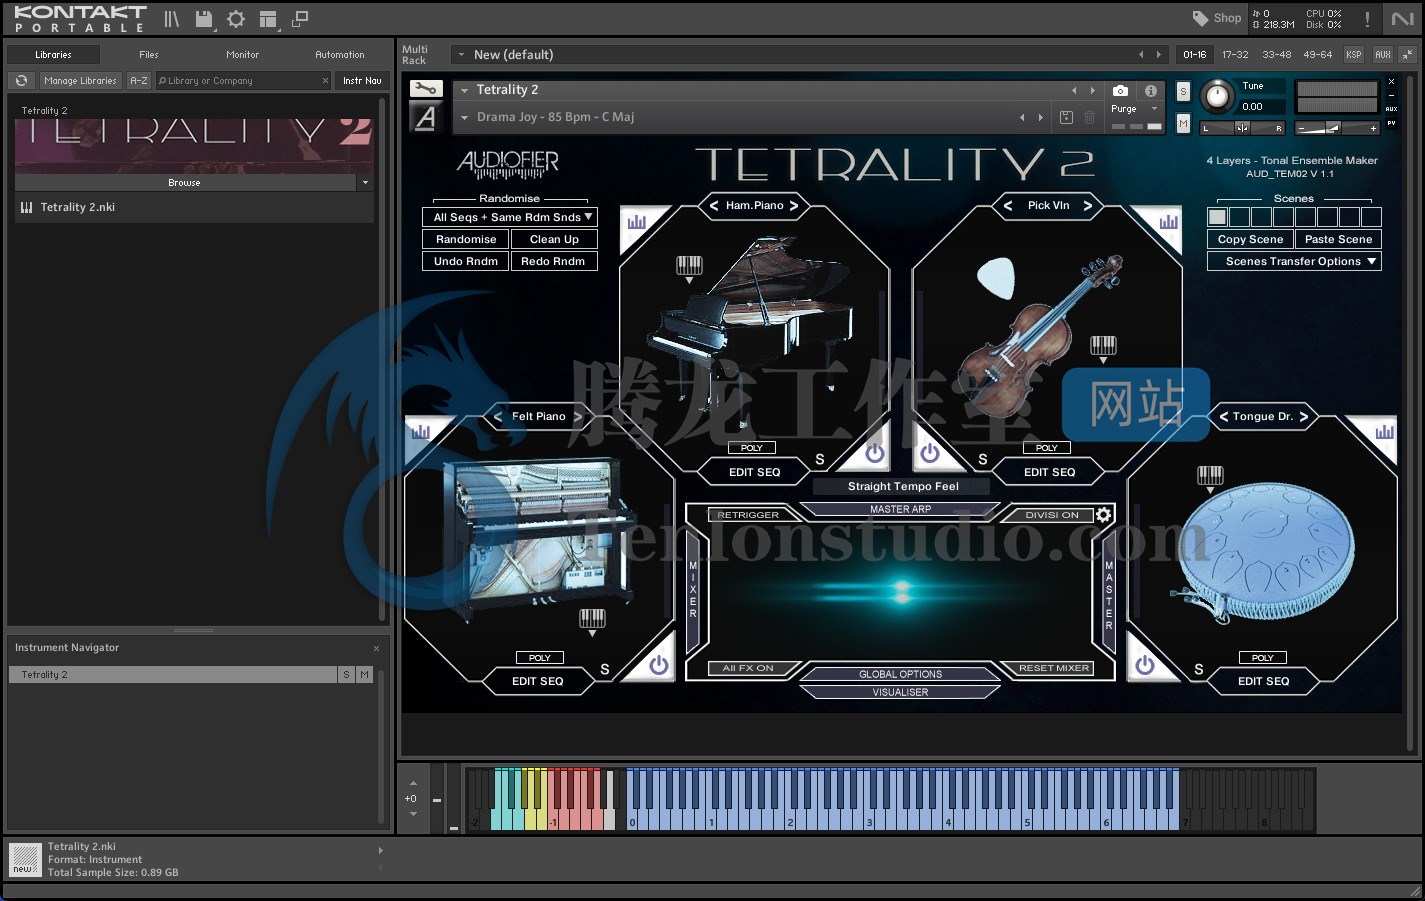Click the camera snapshot view icon
Image resolution: width=1425 pixels, height=901 pixels.
1121,90
